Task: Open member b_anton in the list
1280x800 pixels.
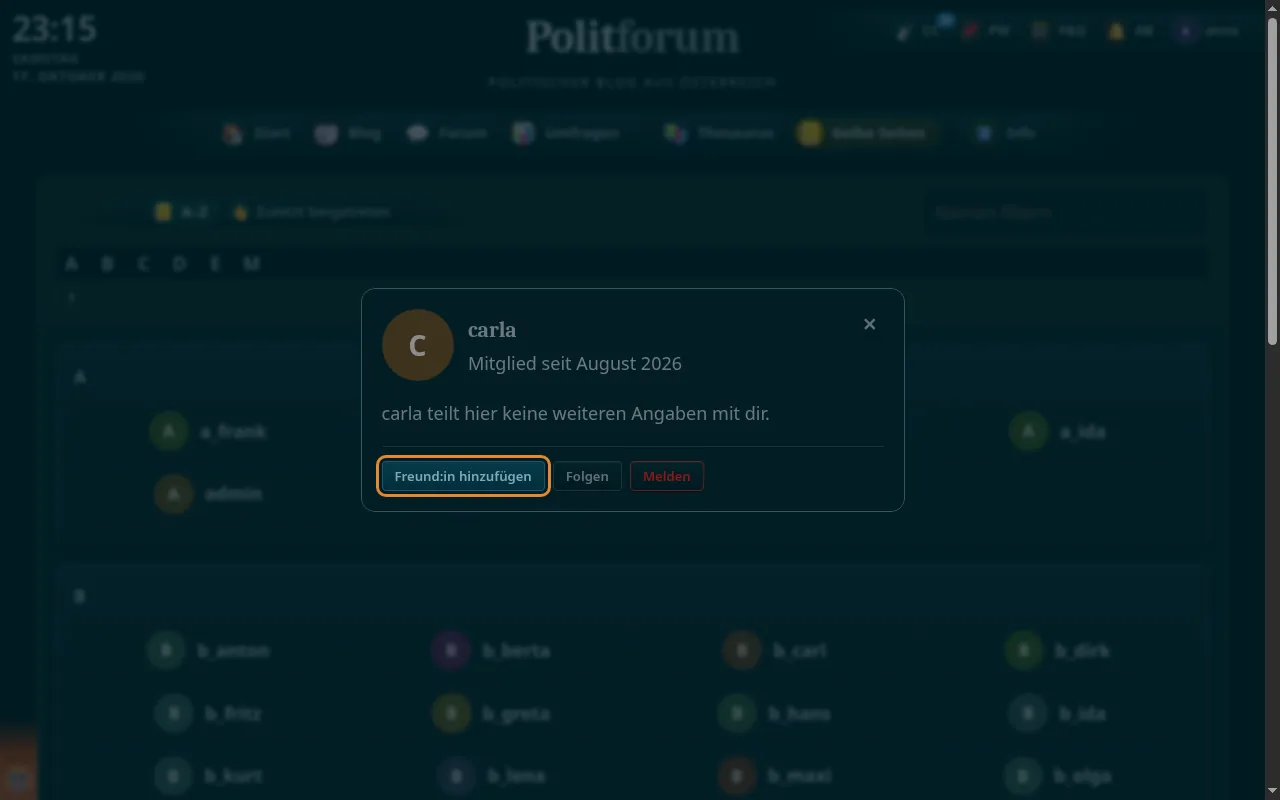Action: click(208, 651)
